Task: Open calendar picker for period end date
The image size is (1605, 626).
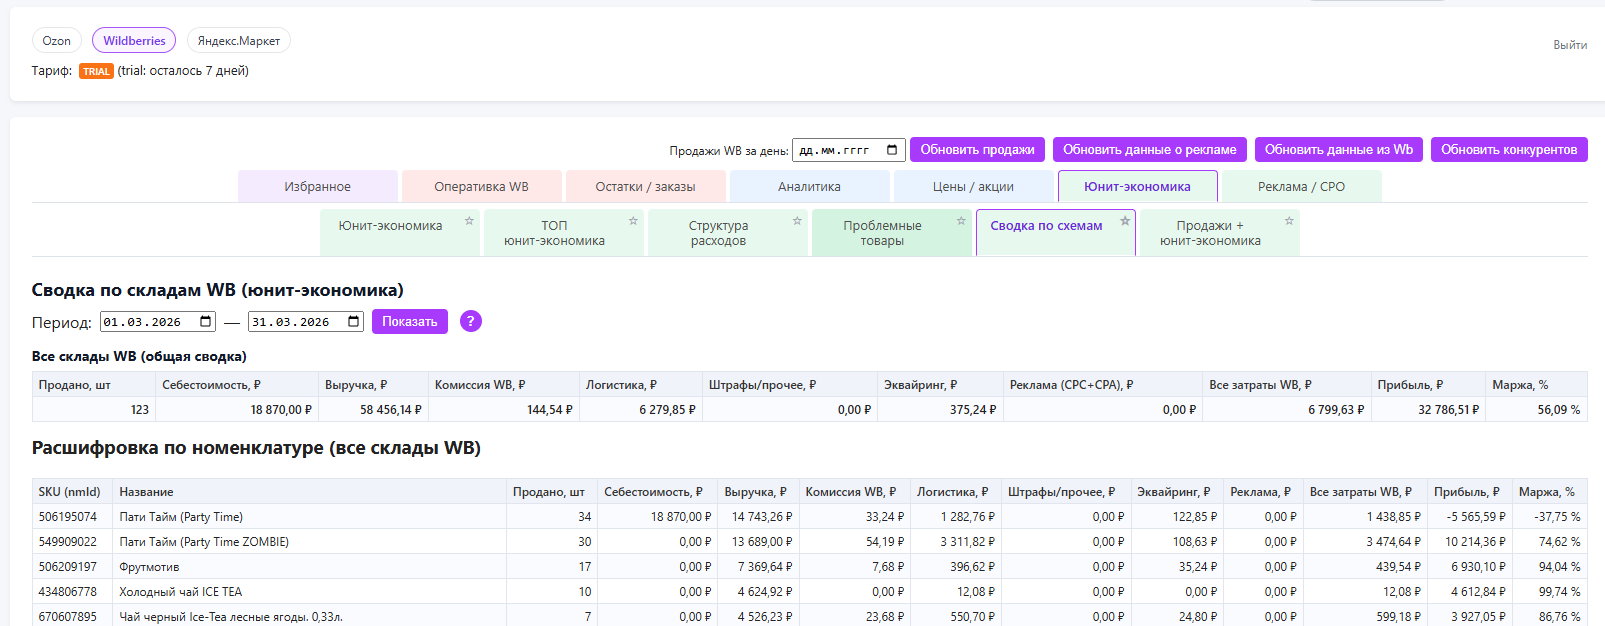Action: coord(354,322)
